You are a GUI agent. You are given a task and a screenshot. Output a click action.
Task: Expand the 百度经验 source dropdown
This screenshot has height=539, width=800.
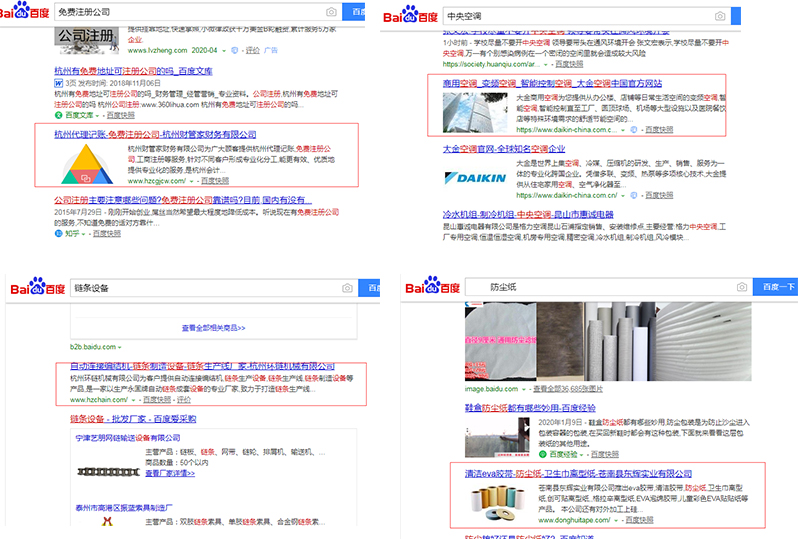pyautogui.click(x=582, y=454)
